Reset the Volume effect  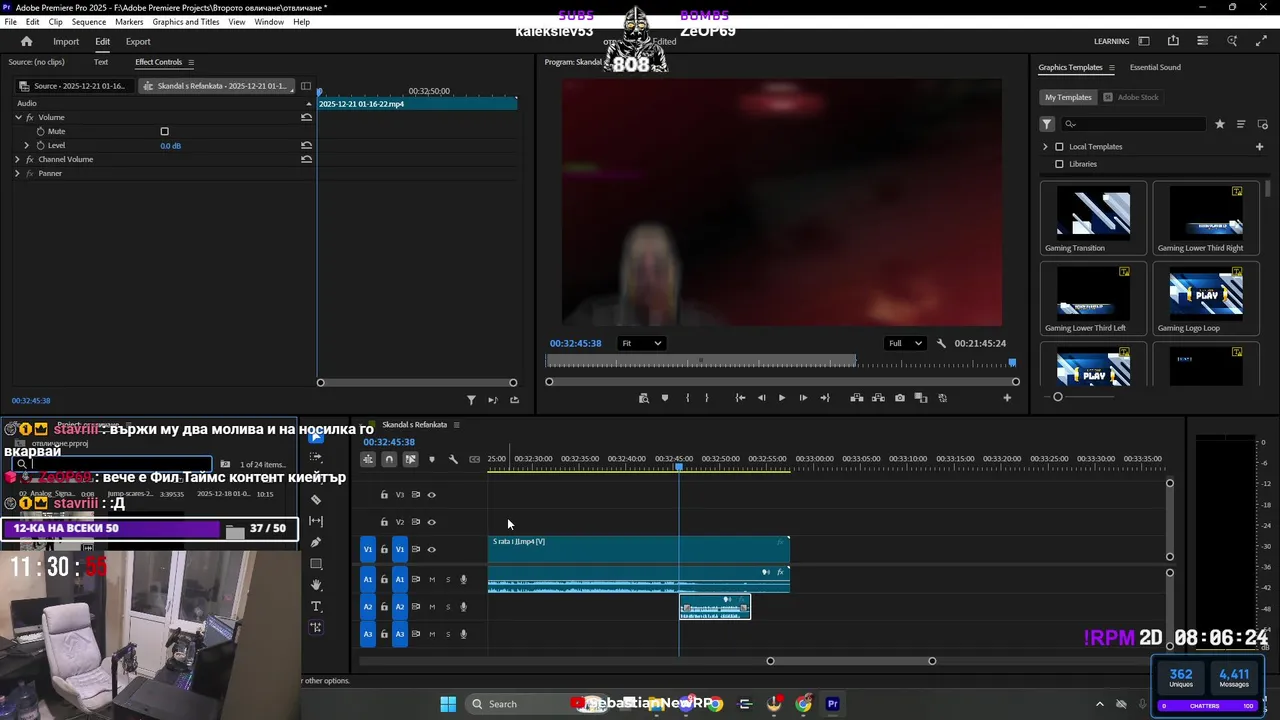pos(306,117)
